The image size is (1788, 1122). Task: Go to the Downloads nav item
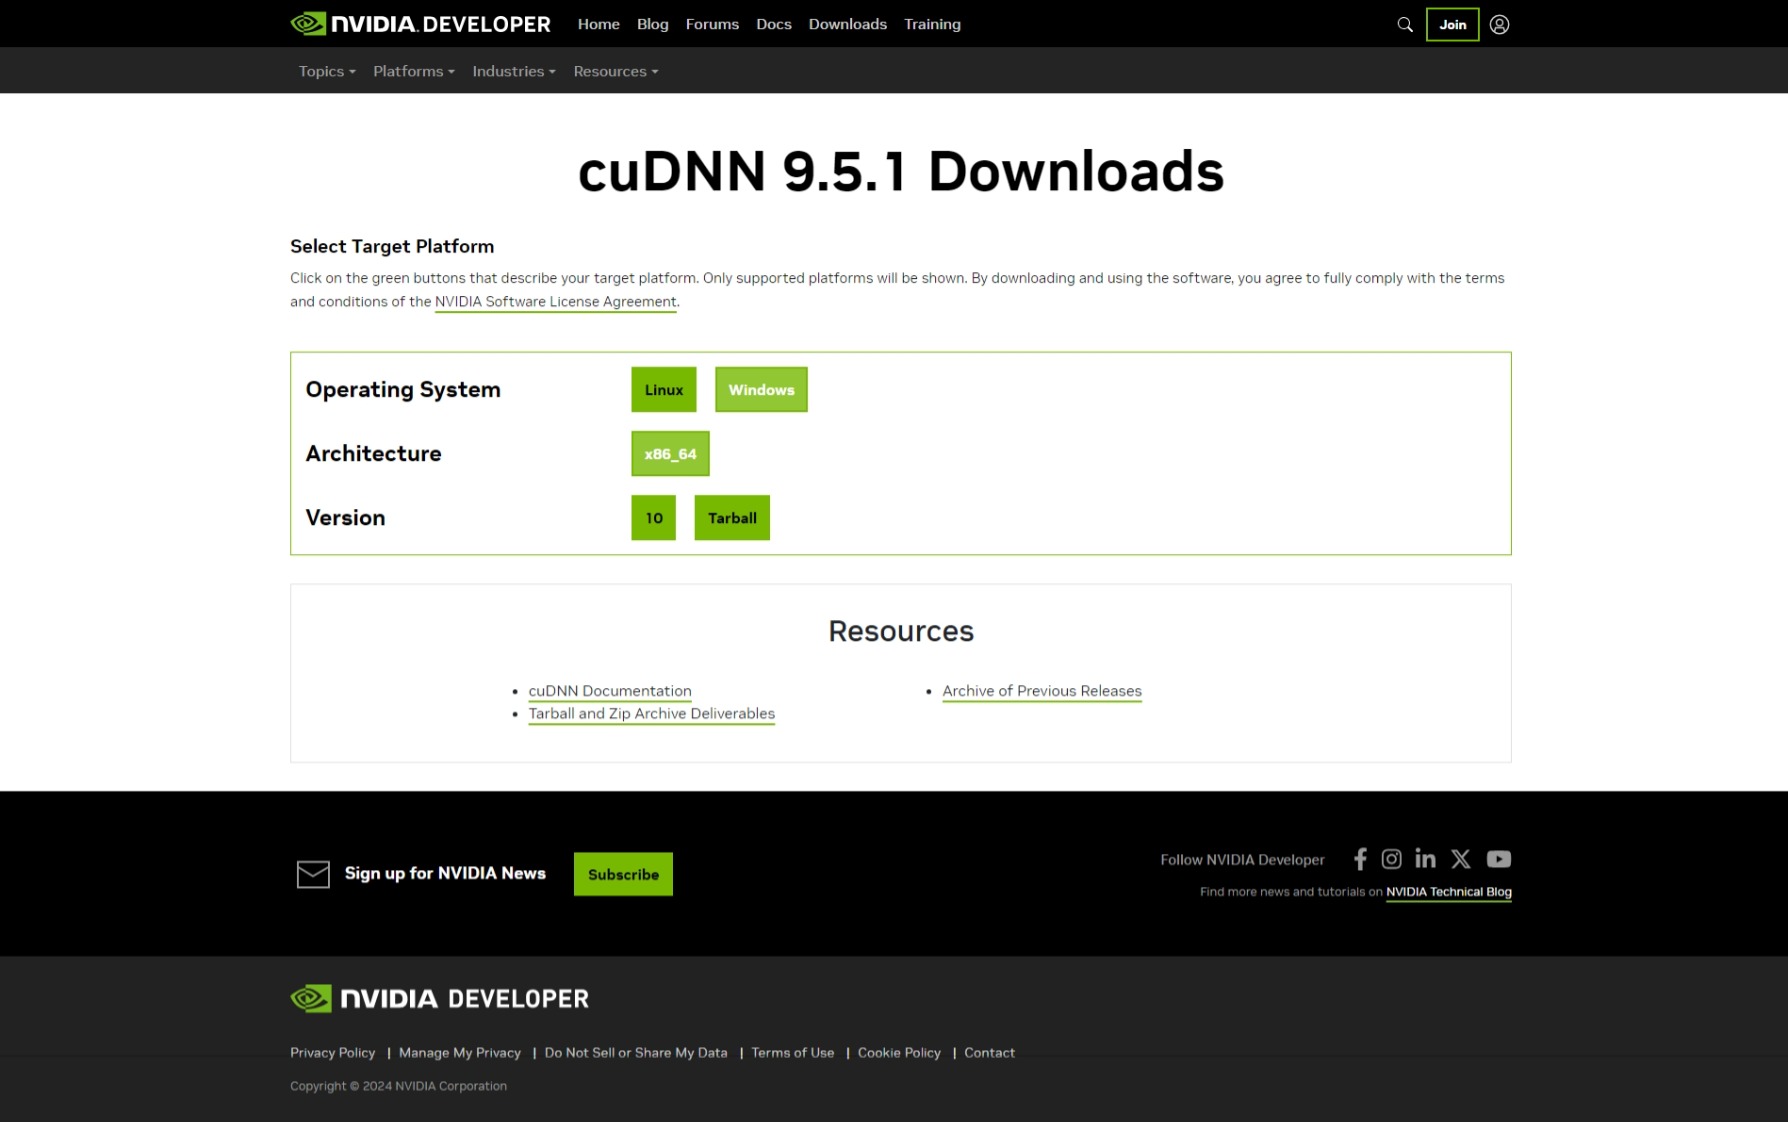pos(847,24)
